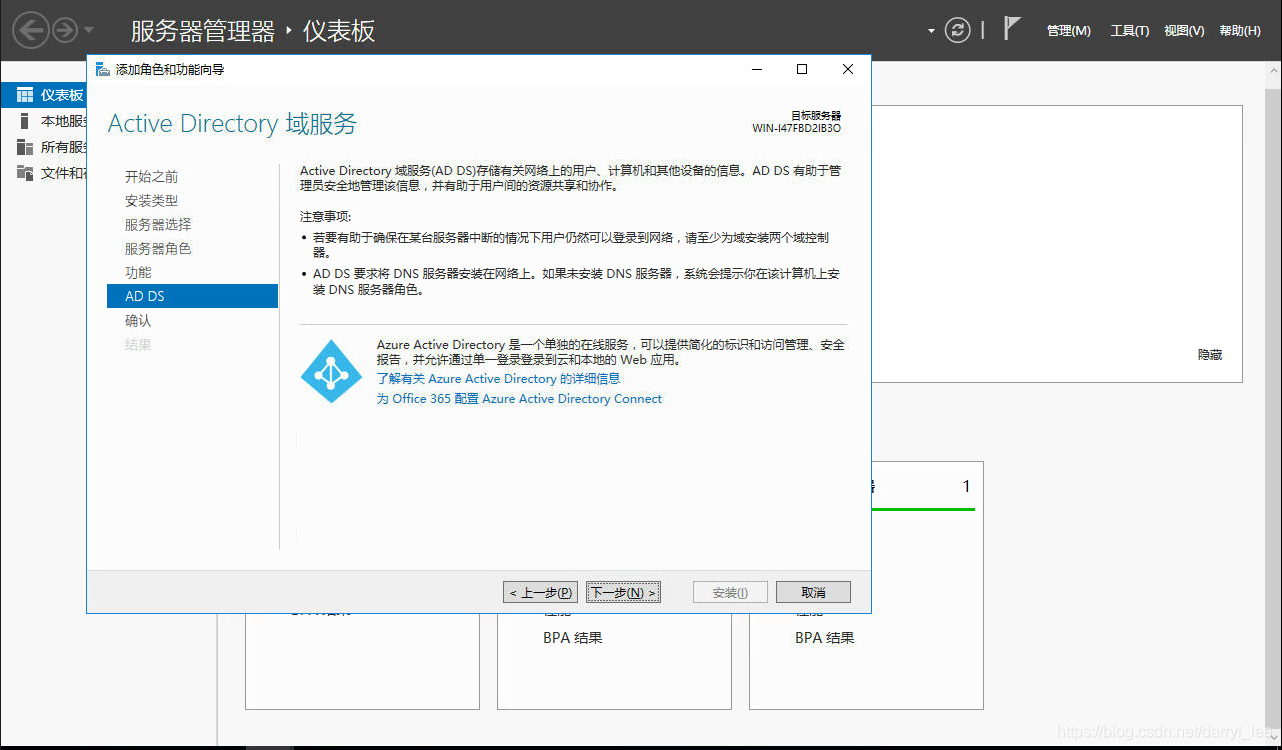Image resolution: width=1282 pixels, height=750 pixels.
Task: Click BPA 结果 in middle dashboard tile
Action: coord(573,638)
